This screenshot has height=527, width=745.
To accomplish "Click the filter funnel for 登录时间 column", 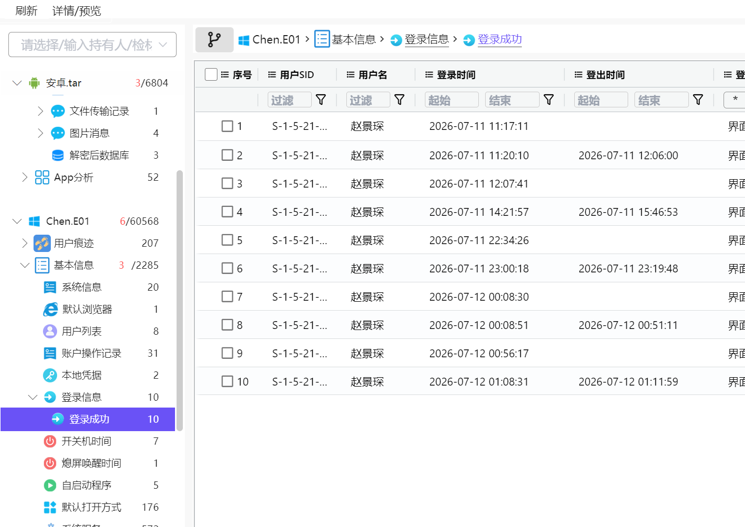I will coord(549,100).
